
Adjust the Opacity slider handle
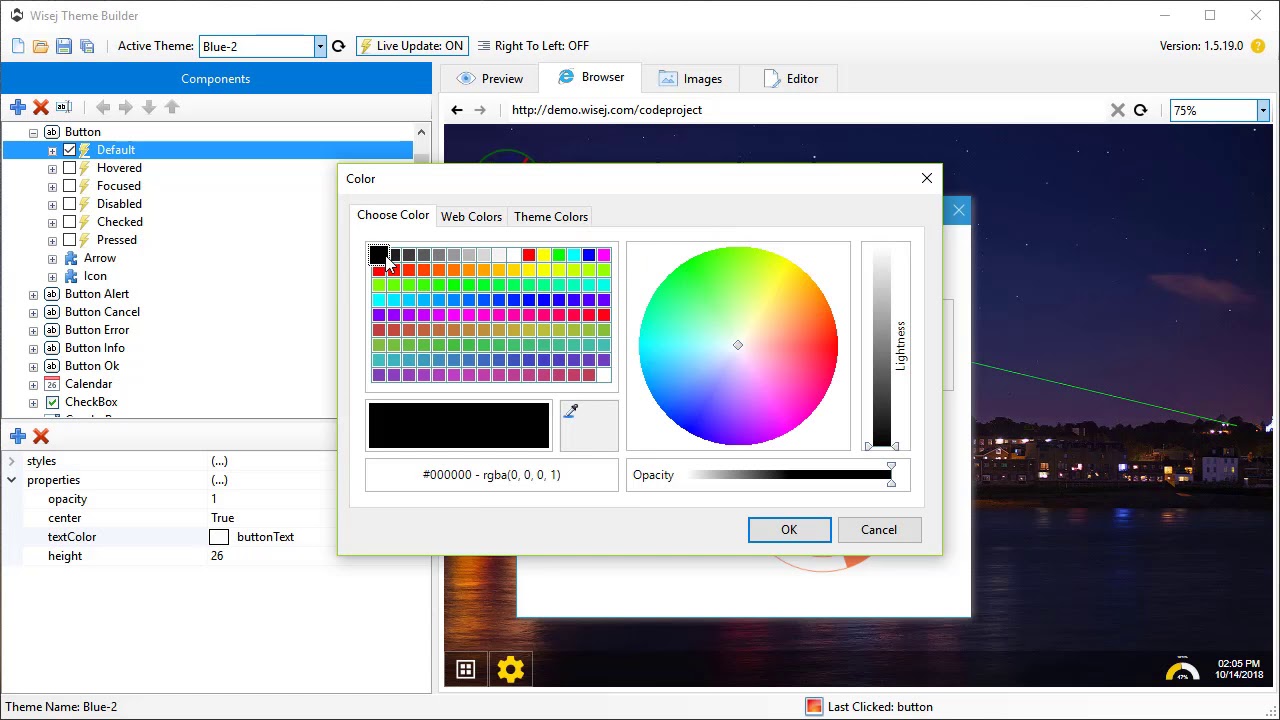[x=891, y=475]
